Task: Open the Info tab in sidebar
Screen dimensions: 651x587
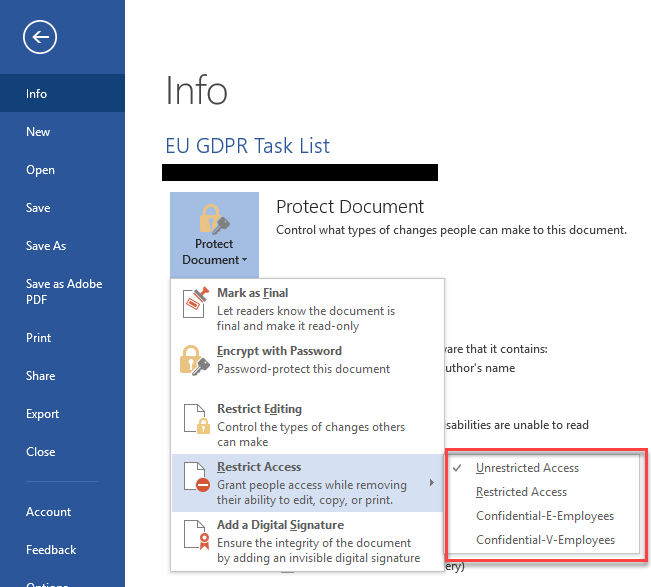Action: point(62,93)
